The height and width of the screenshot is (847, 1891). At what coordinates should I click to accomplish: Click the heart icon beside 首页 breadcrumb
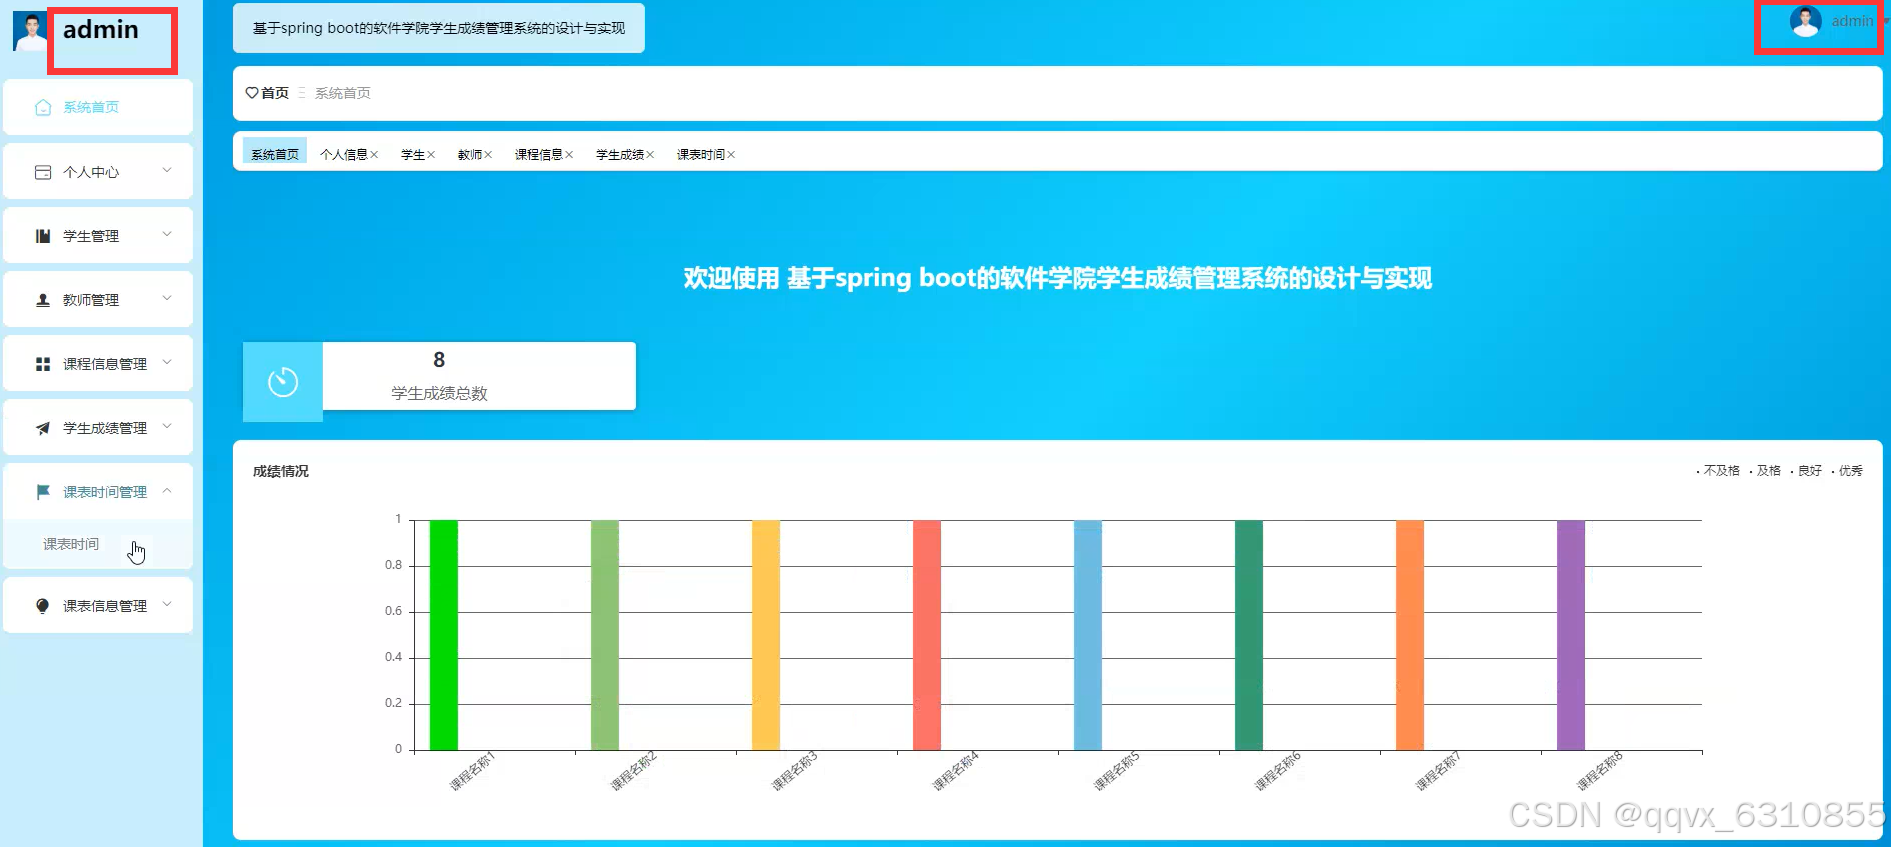pos(252,93)
